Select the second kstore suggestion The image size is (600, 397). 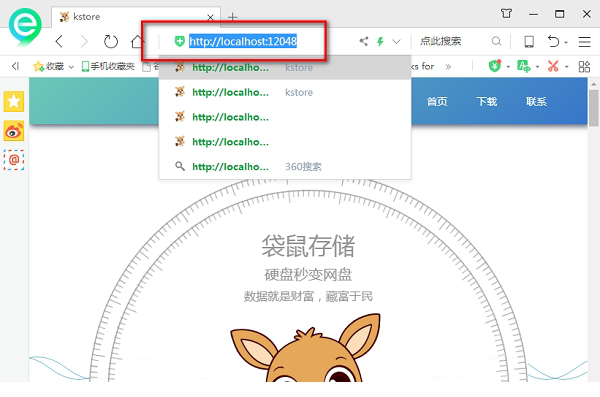[285, 92]
